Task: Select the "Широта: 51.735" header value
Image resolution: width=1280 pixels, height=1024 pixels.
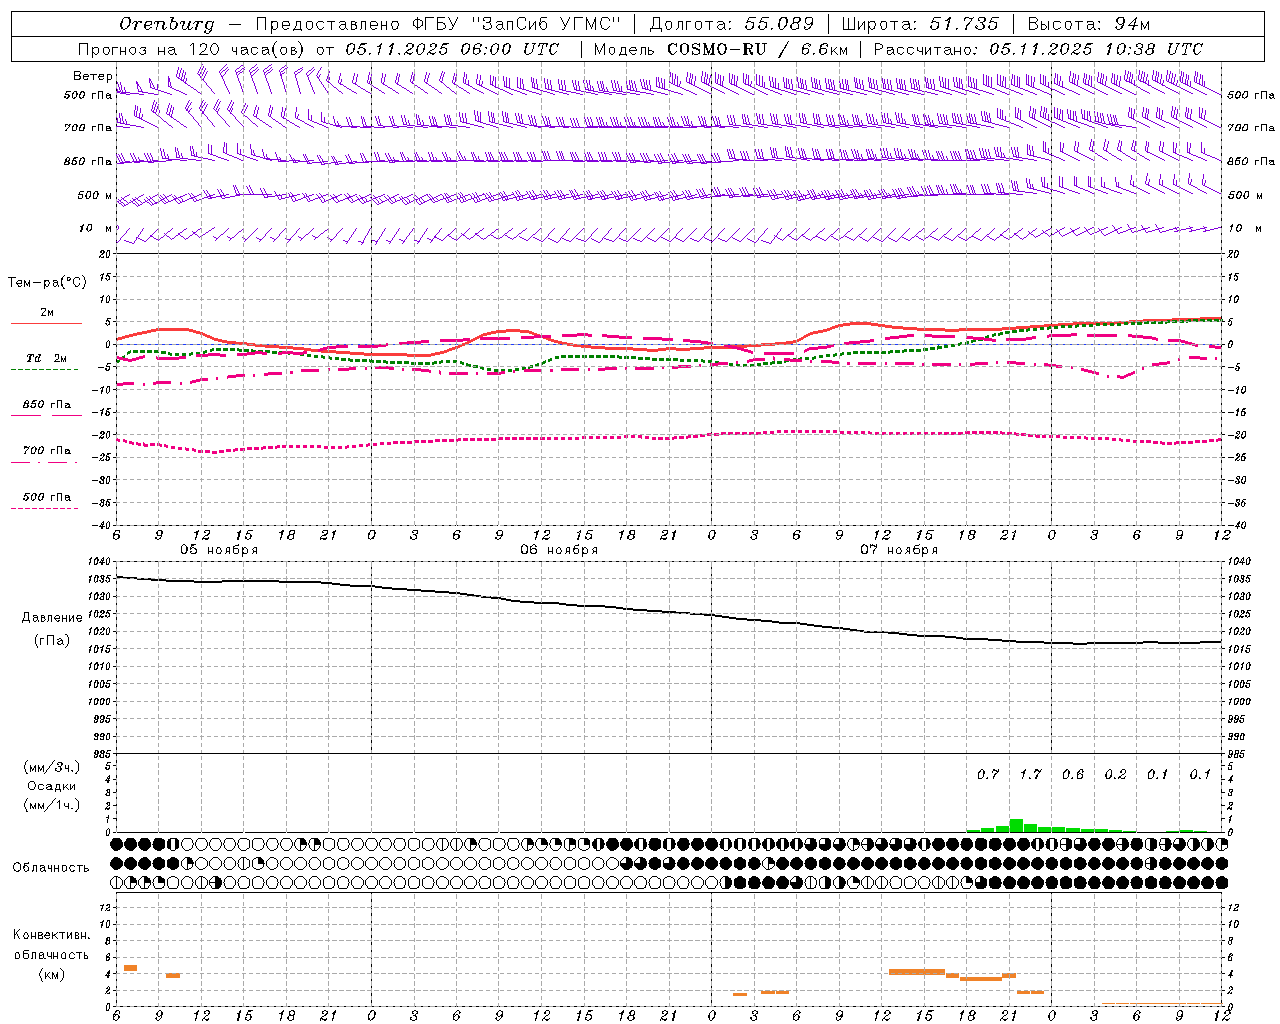Action: (920, 24)
